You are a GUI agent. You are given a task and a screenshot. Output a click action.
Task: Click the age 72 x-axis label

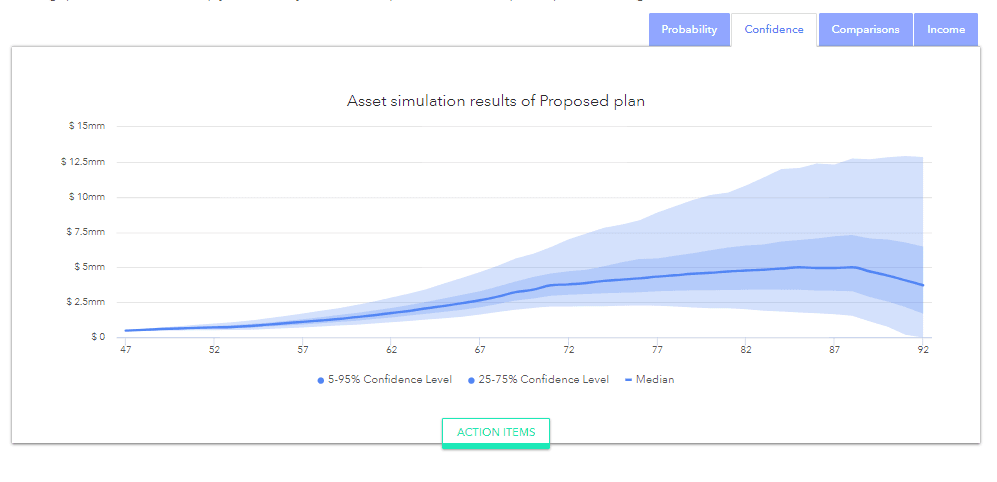click(x=569, y=350)
